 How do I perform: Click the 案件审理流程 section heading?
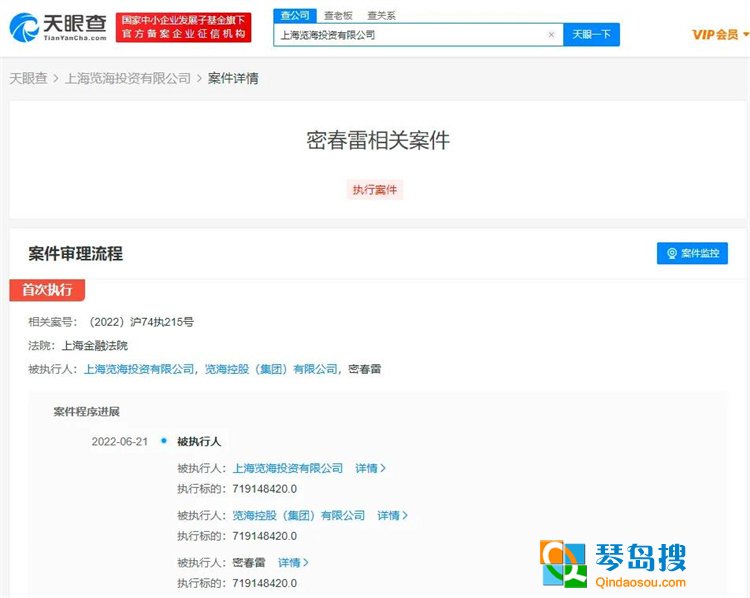coord(76,254)
